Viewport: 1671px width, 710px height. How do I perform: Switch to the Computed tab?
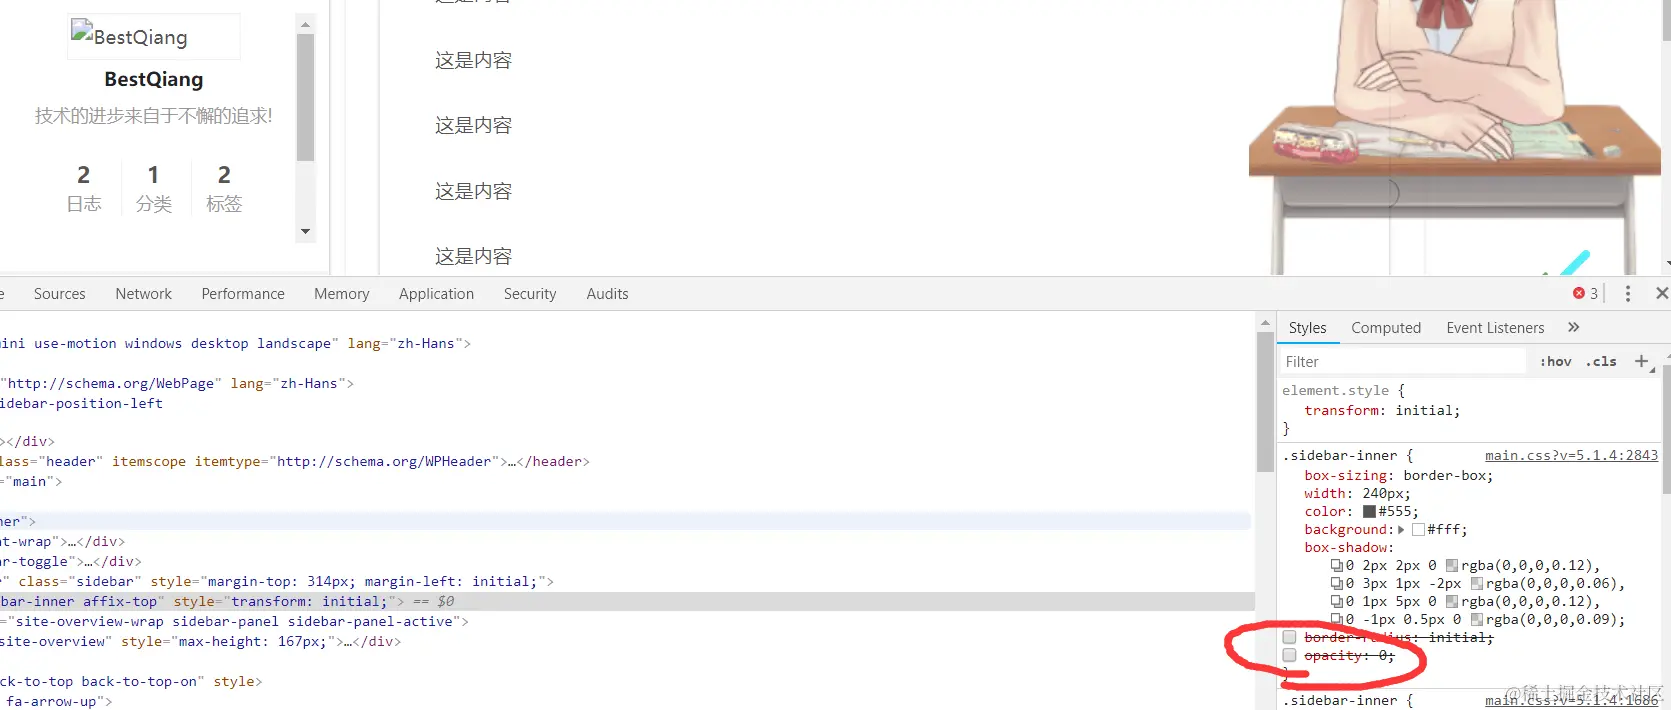[x=1386, y=327]
